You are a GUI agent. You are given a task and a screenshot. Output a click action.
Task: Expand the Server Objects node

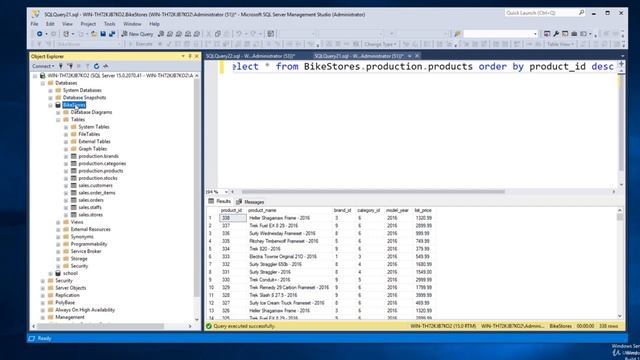tap(43, 288)
